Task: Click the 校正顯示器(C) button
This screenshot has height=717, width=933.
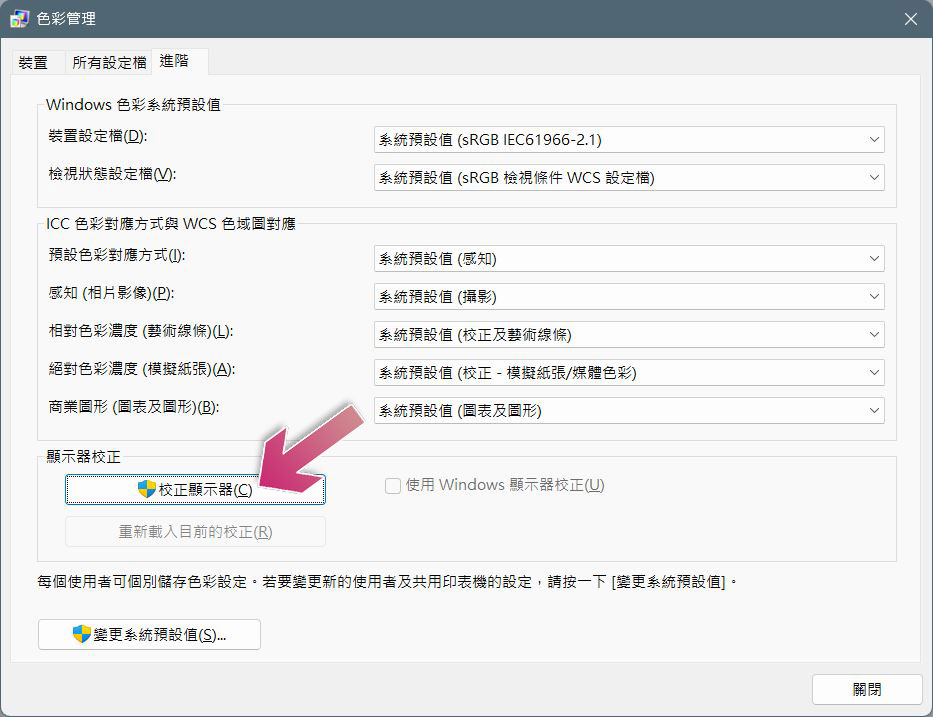Action: [x=195, y=490]
